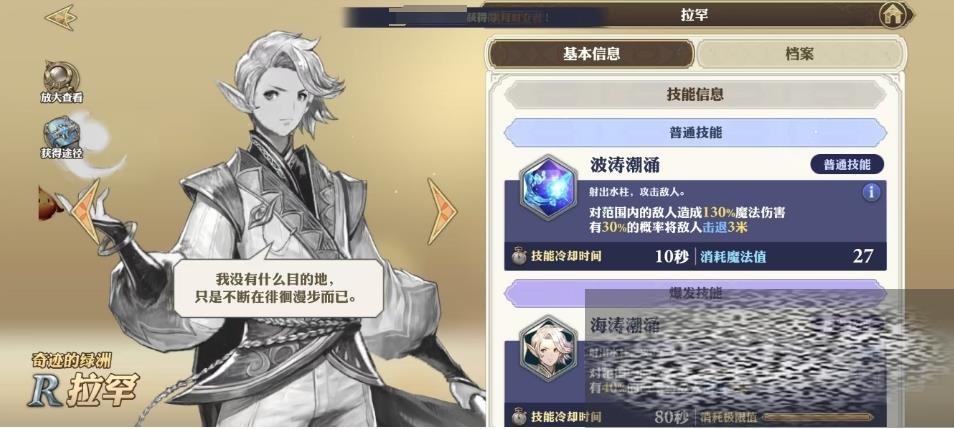Tap the 海涛潮涌 portrait skill icon
The height and width of the screenshot is (429, 954).
tap(548, 347)
